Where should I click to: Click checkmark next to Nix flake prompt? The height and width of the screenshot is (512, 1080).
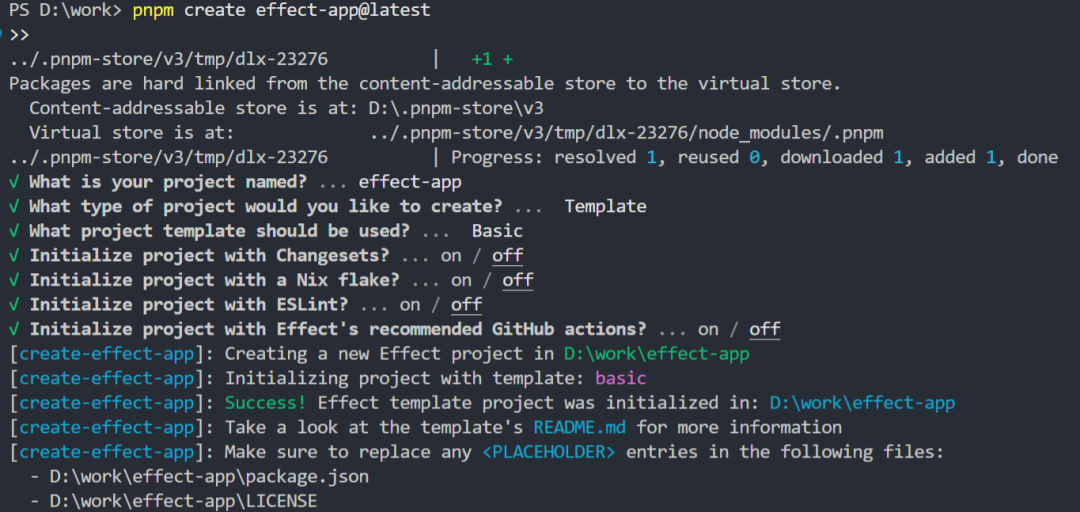point(14,280)
